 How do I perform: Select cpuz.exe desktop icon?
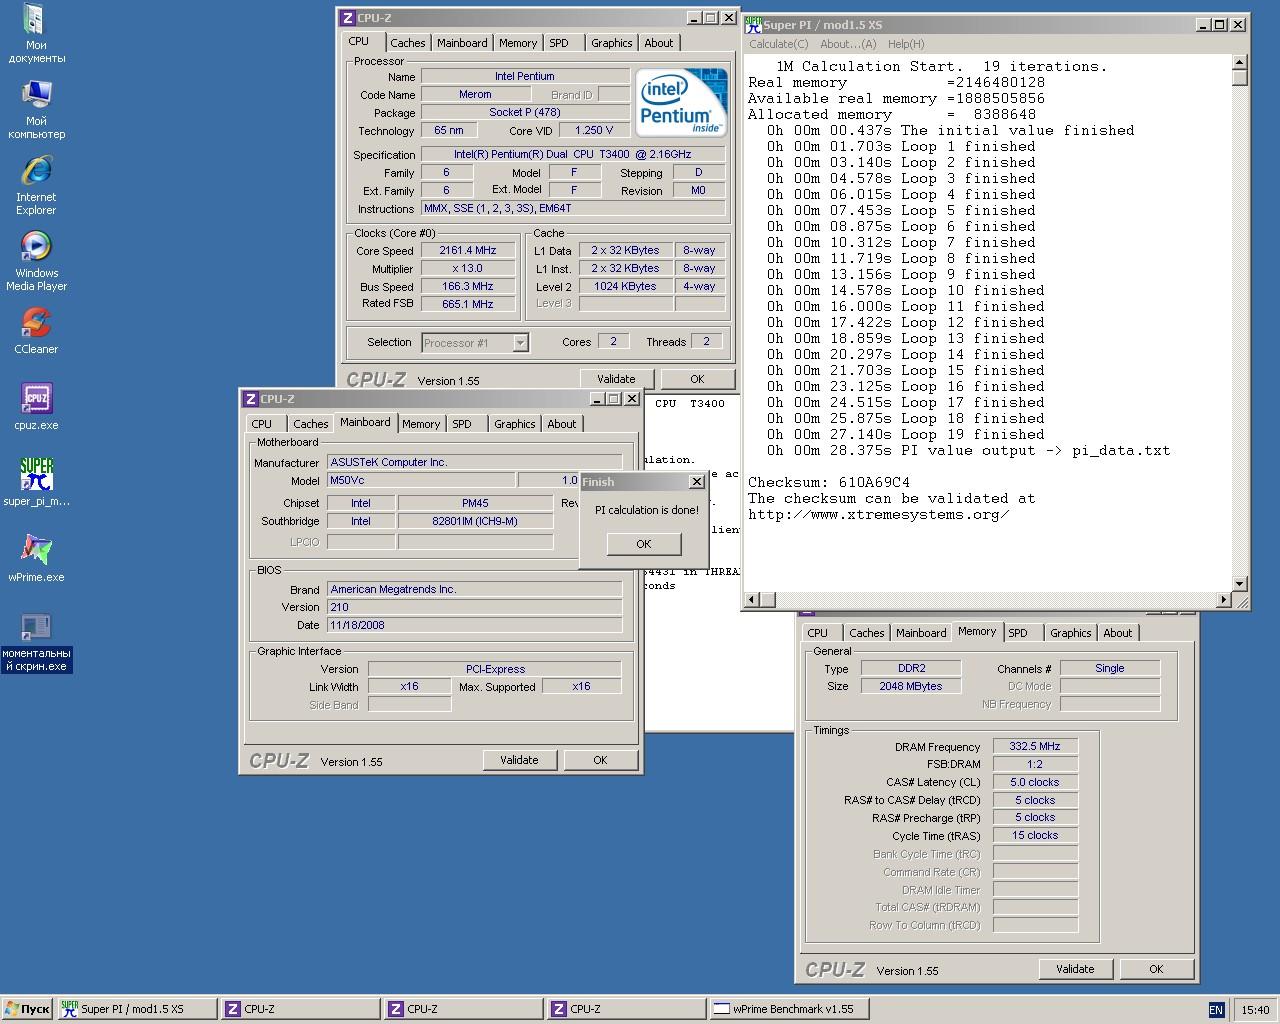(36, 408)
